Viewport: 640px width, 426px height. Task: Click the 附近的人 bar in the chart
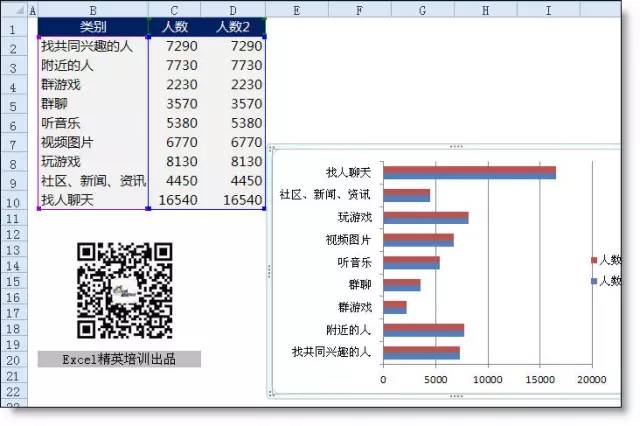[x=424, y=330]
